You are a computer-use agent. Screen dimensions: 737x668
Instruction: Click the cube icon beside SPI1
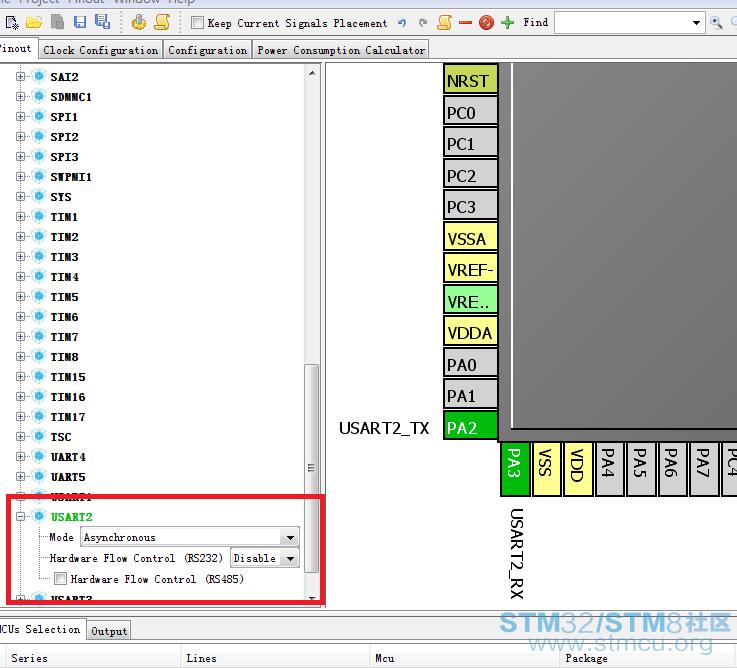pyautogui.click(x=39, y=117)
